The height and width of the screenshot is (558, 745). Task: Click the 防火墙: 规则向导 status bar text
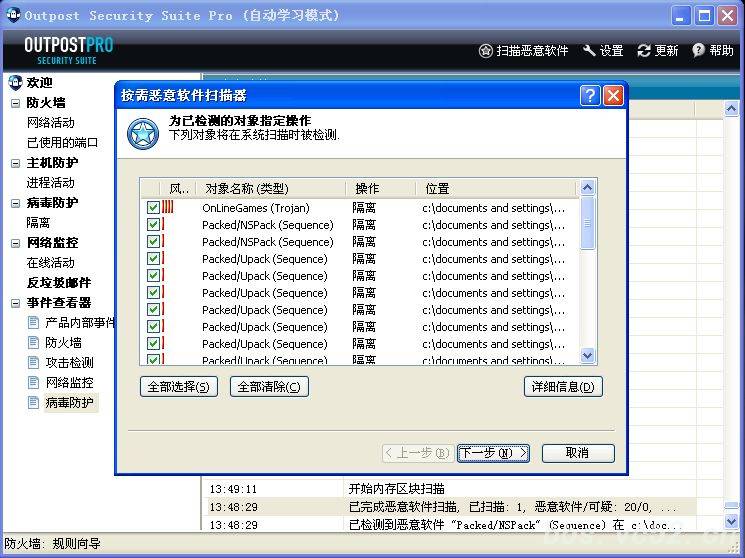[x=52, y=543]
